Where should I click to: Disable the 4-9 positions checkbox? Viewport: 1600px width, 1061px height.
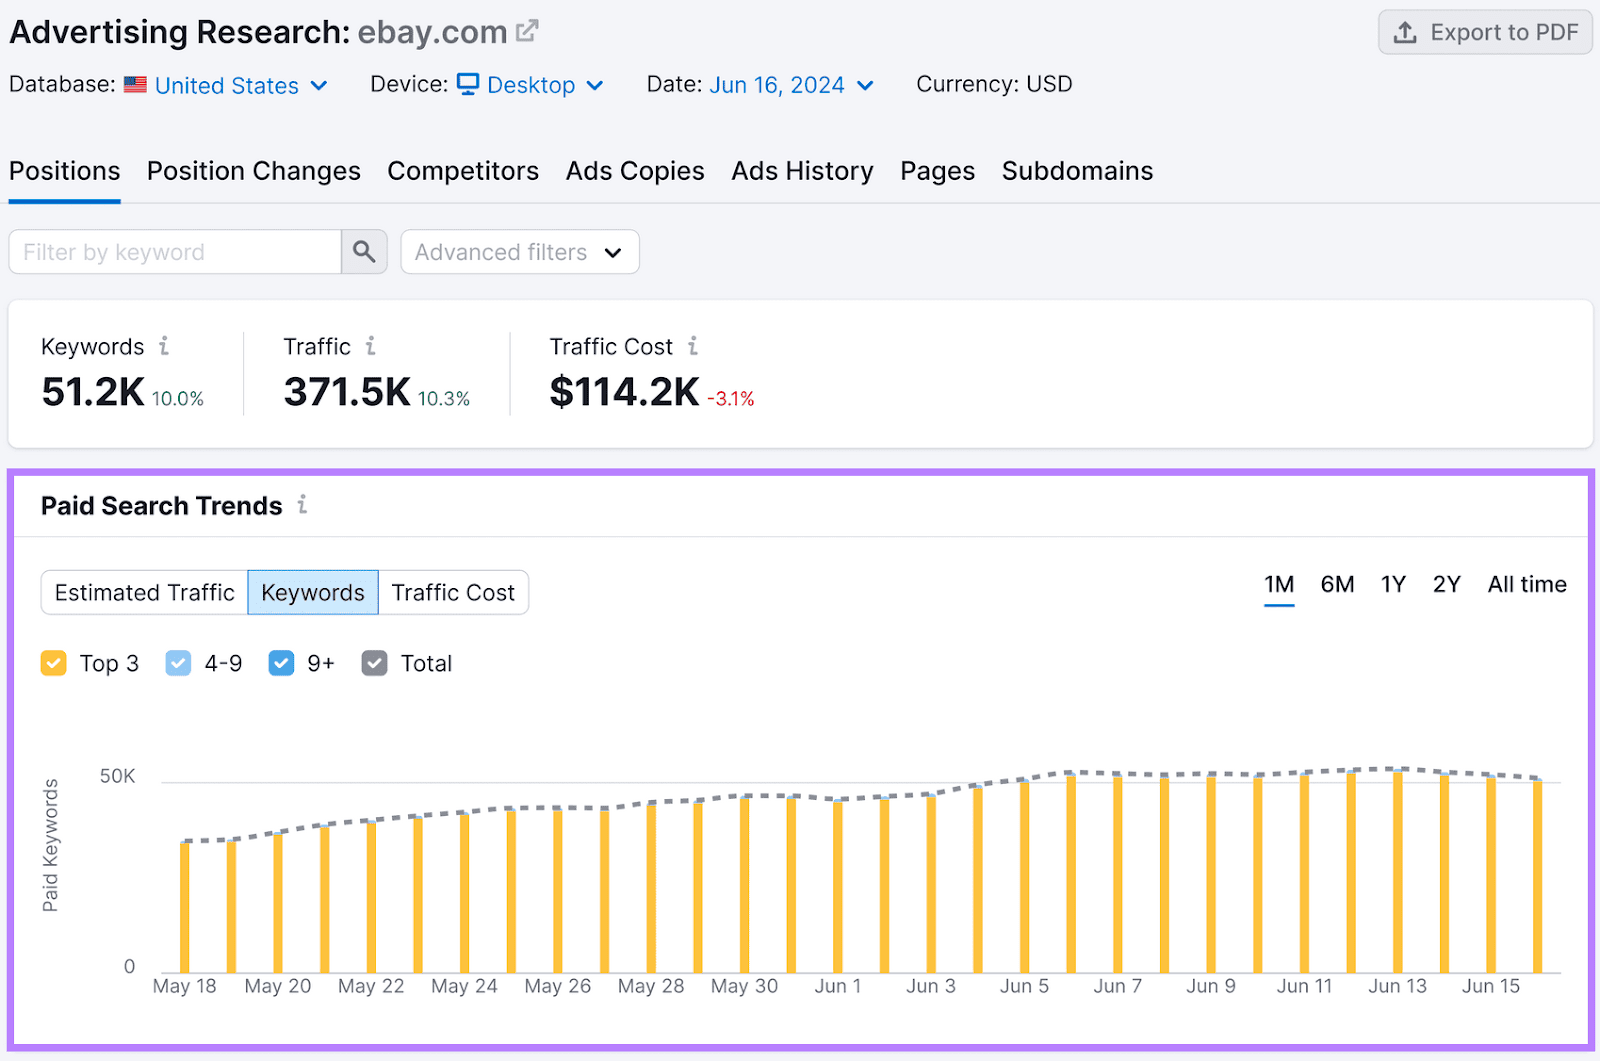pyautogui.click(x=178, y=663)
